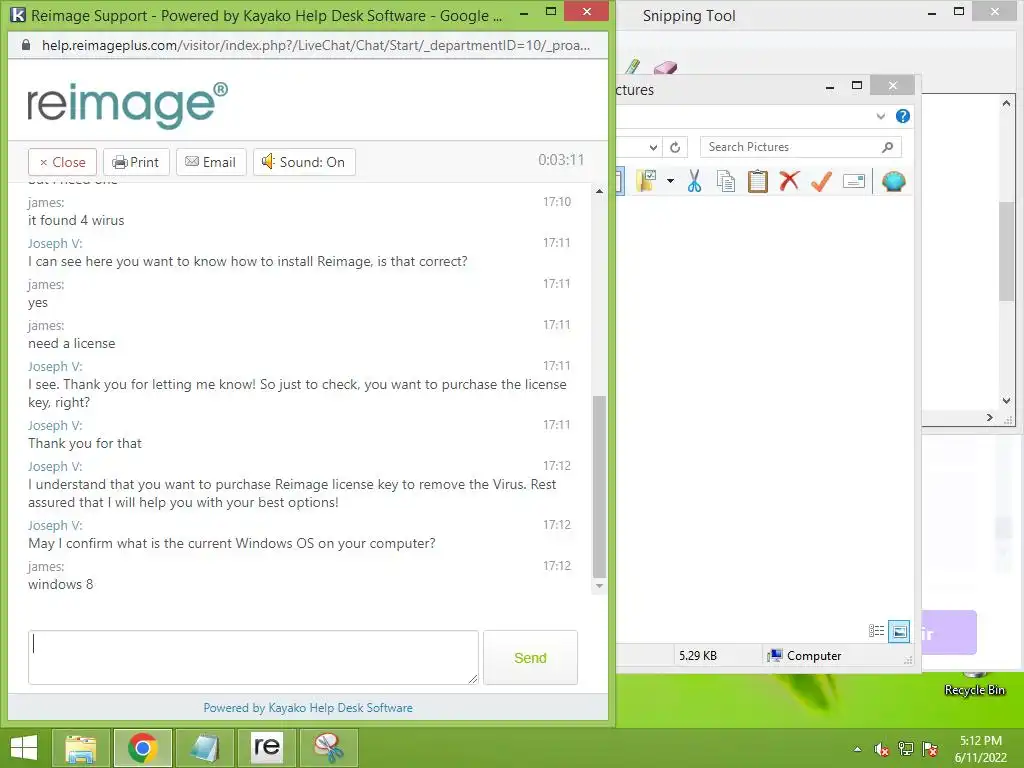Click the Snipping Tool vertical scrollbar thumb
The height and width of the screenshot is (768, 1024).
point(1006,251)
